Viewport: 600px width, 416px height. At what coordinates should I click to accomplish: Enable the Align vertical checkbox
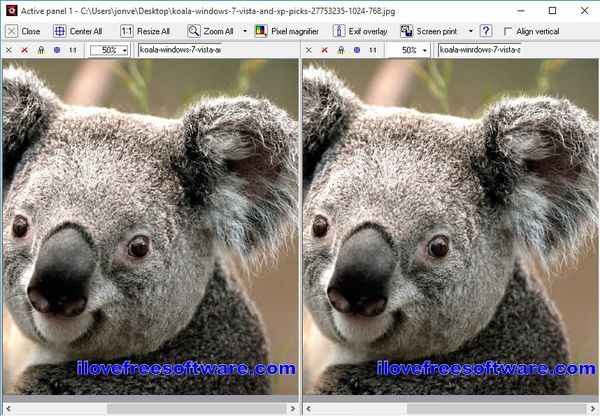click(508, 31)
